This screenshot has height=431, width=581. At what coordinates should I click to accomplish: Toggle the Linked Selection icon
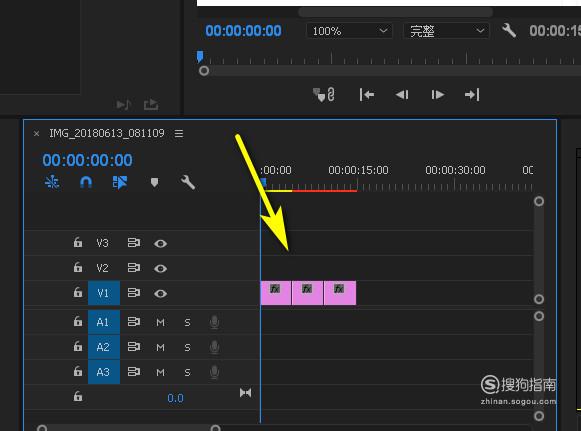(120, 182)
